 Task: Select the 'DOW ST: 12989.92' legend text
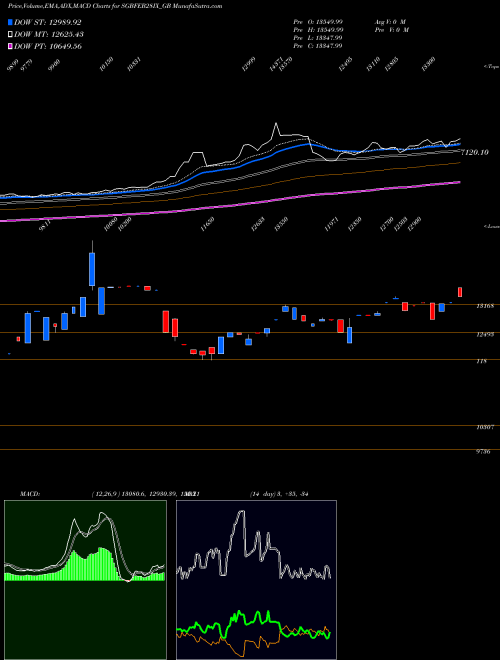click(48, 22)
